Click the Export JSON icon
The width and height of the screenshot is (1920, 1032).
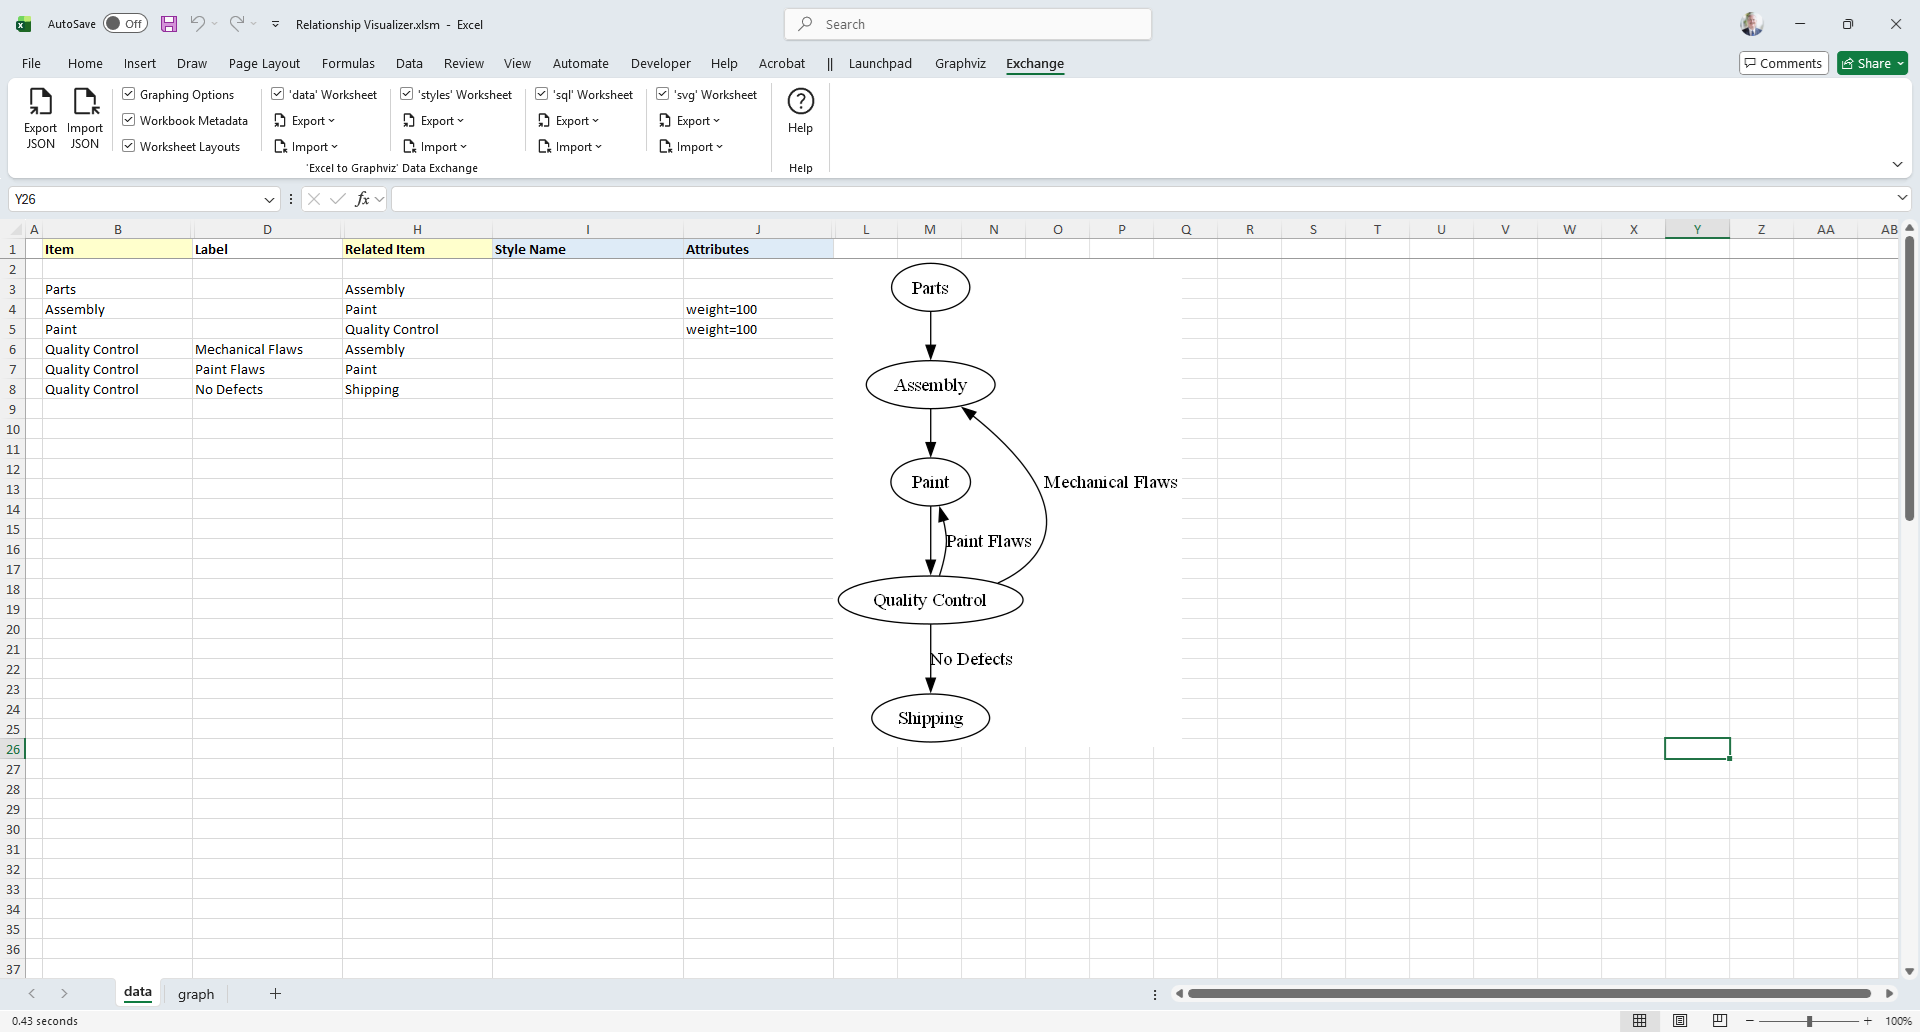(x=40, y=104)
